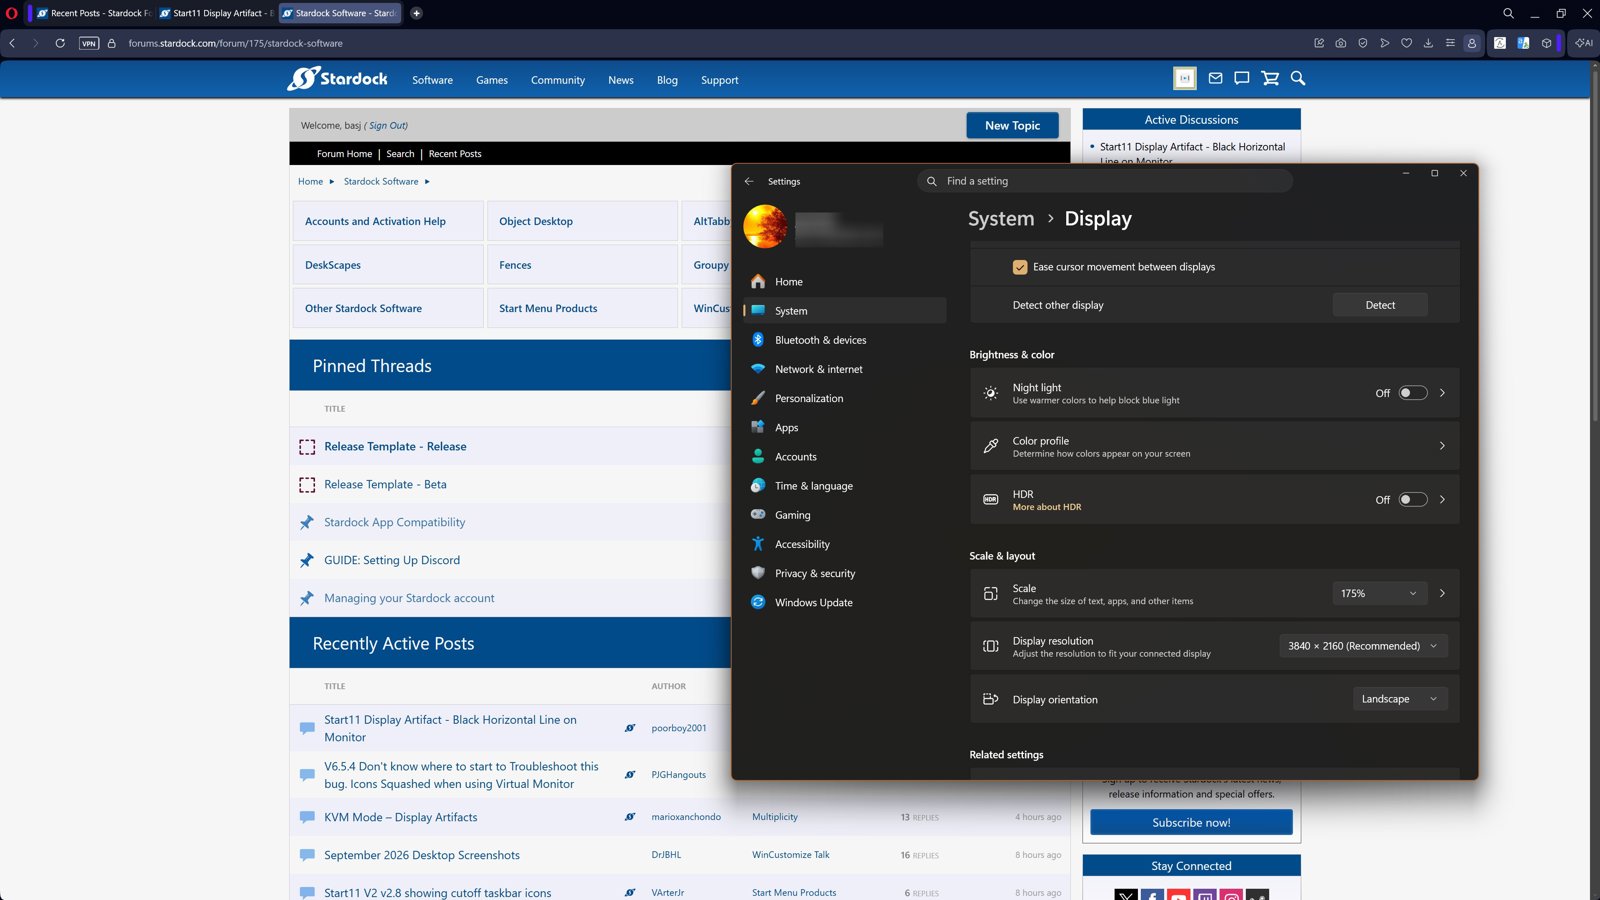Viewport: 1600px width, 900px height.
Task: Expand the Color profile settings chevron
Action: (1442, 446)
